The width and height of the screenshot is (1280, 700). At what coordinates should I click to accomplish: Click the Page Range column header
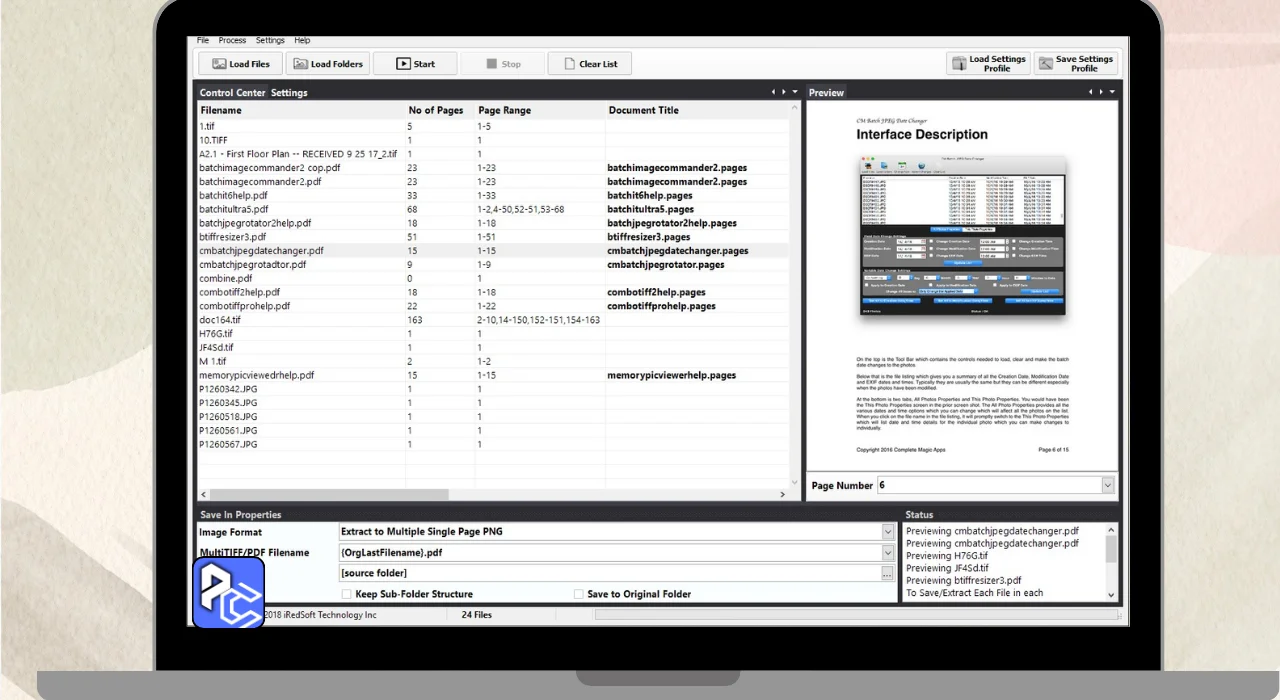tap(540, 110)
